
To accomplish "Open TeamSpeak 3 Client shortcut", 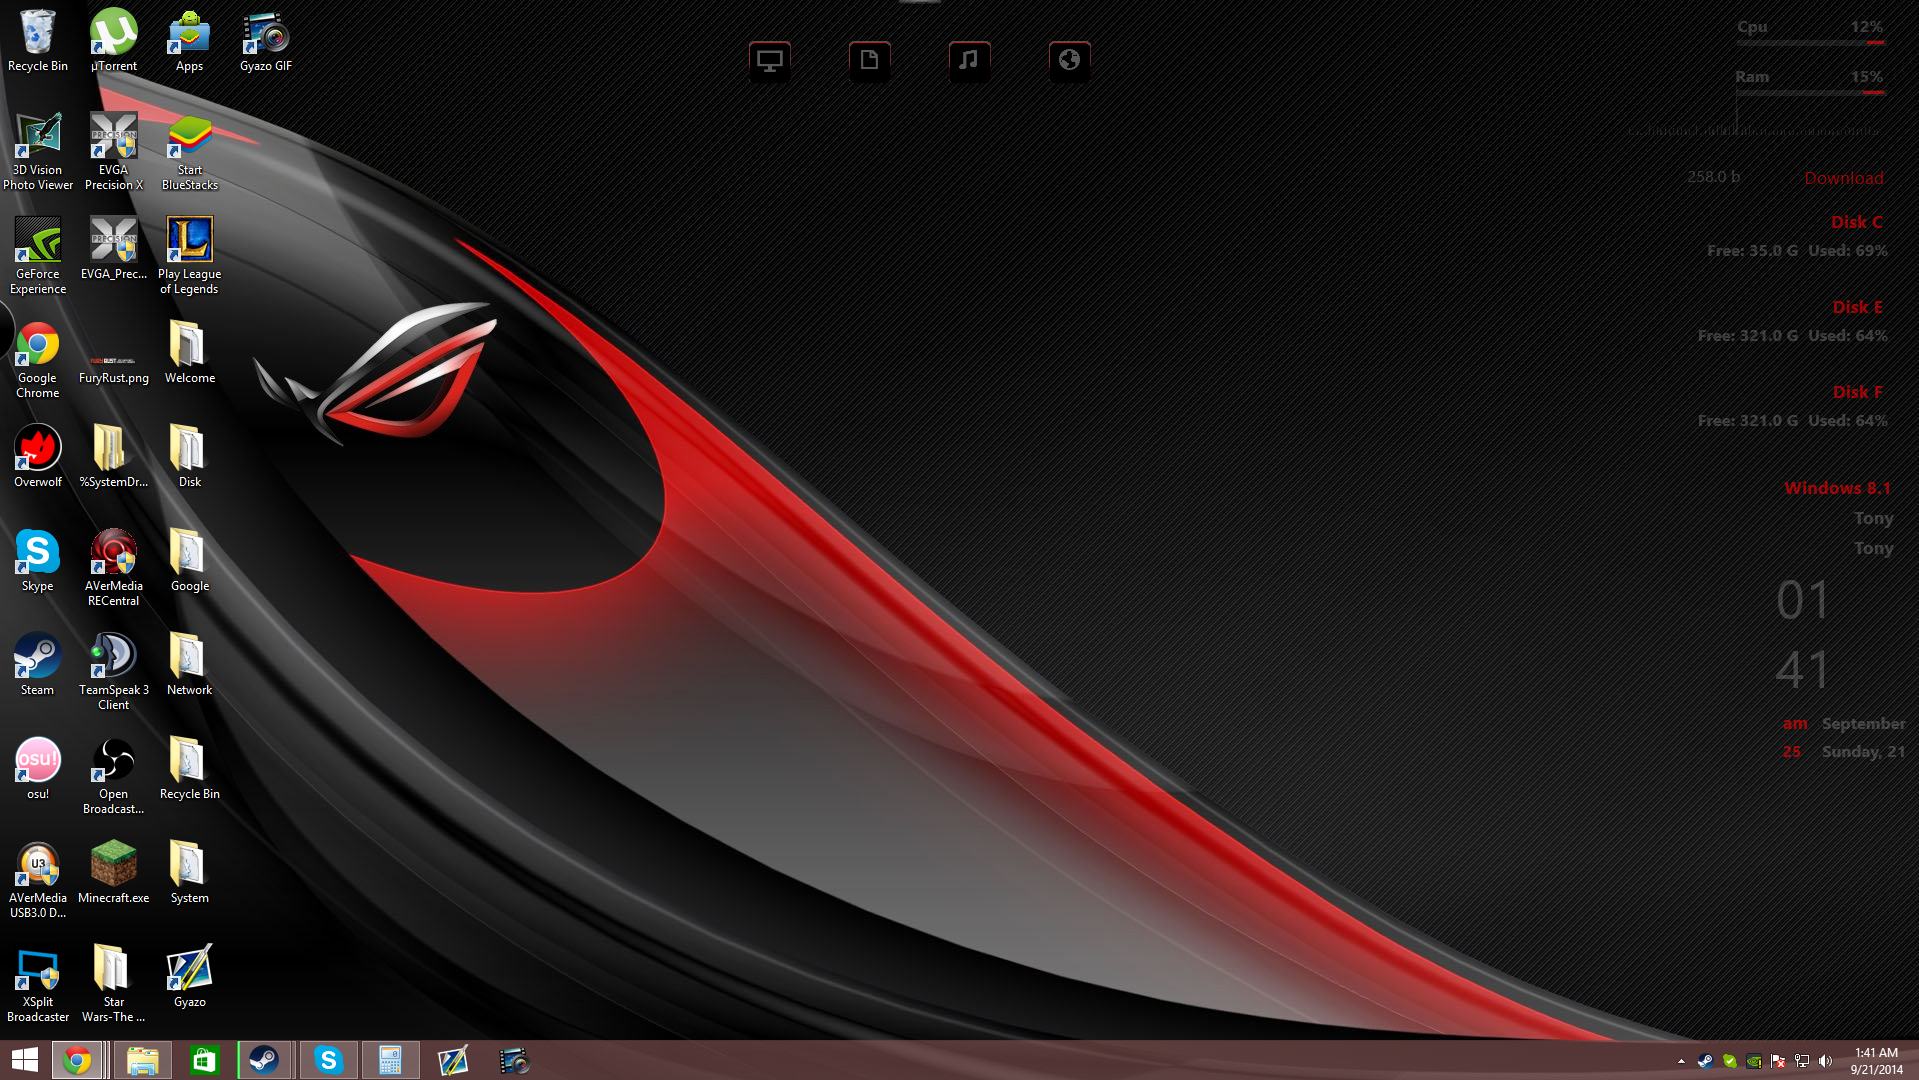I will click(114, 671).
